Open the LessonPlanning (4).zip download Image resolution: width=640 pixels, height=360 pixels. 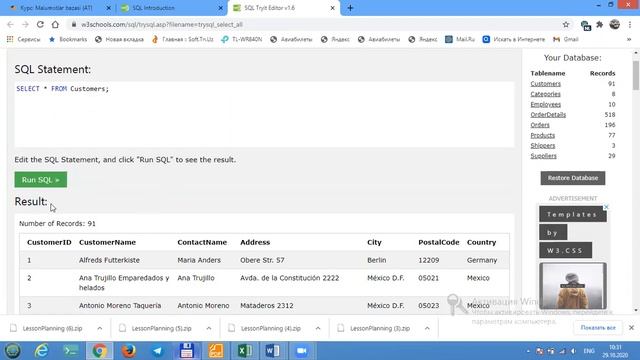pyautogui.click(x=270, y=328)
